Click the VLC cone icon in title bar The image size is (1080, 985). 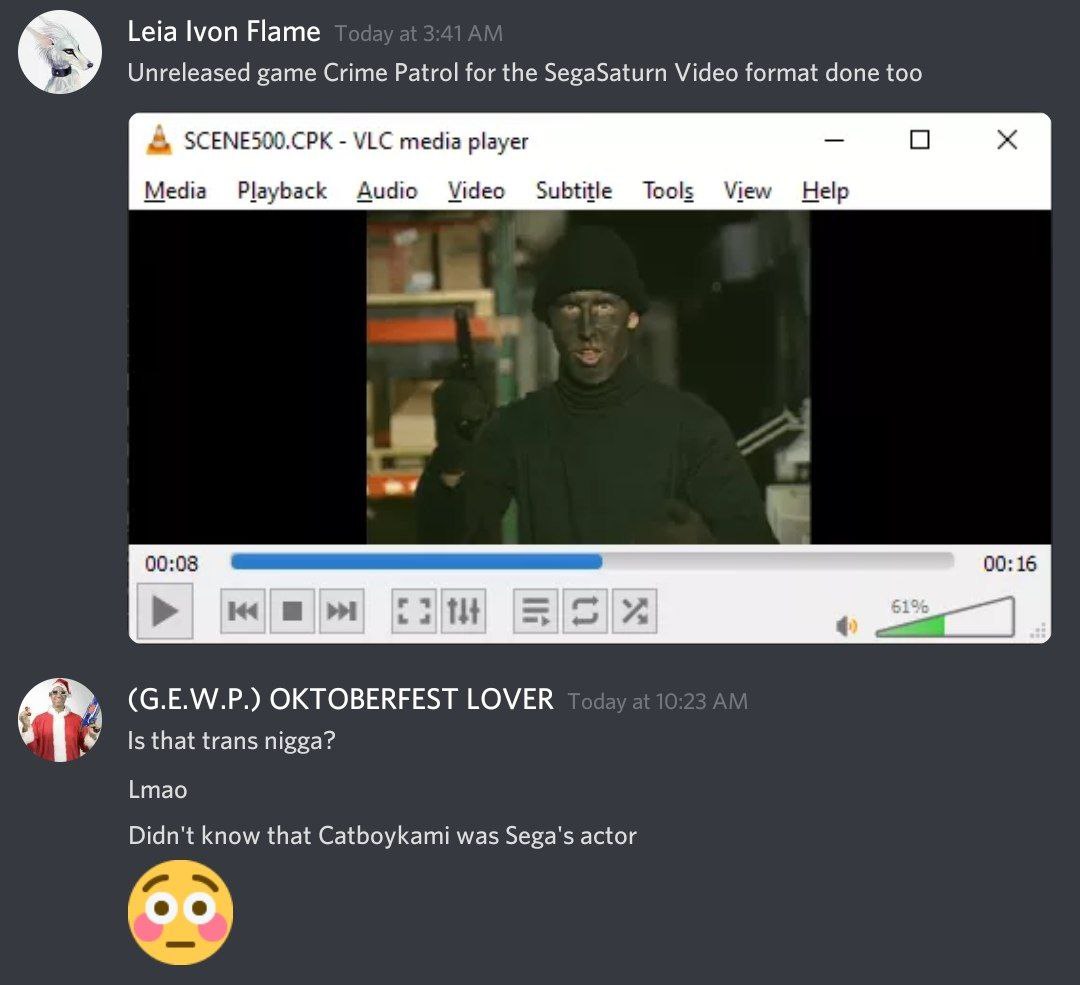[159, 140]
